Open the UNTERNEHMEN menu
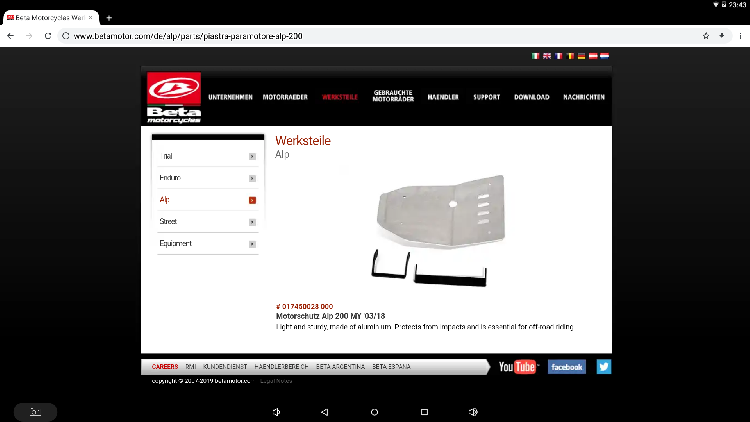This screenshot has height=422, width=750. 230,97
